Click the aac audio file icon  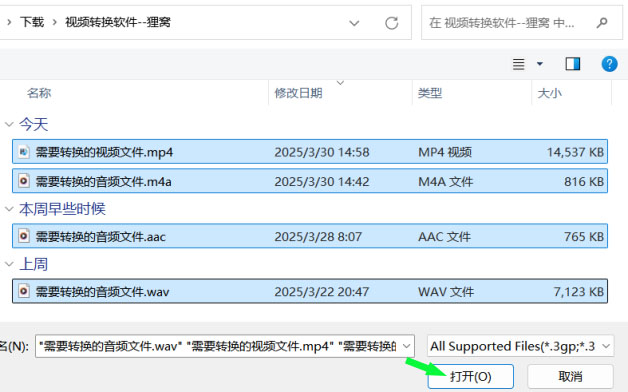pyautogui.click(x=24, y=236)
